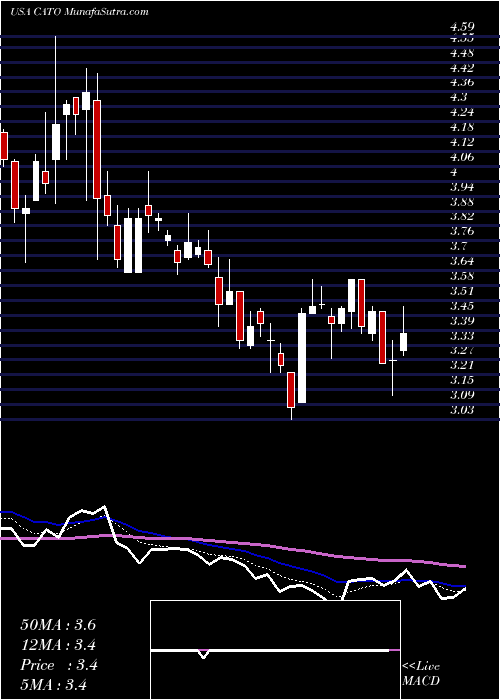This screenshot has height=700, width=500.
Task: Click the last white candle on the right
Action: tap(404, 343)
